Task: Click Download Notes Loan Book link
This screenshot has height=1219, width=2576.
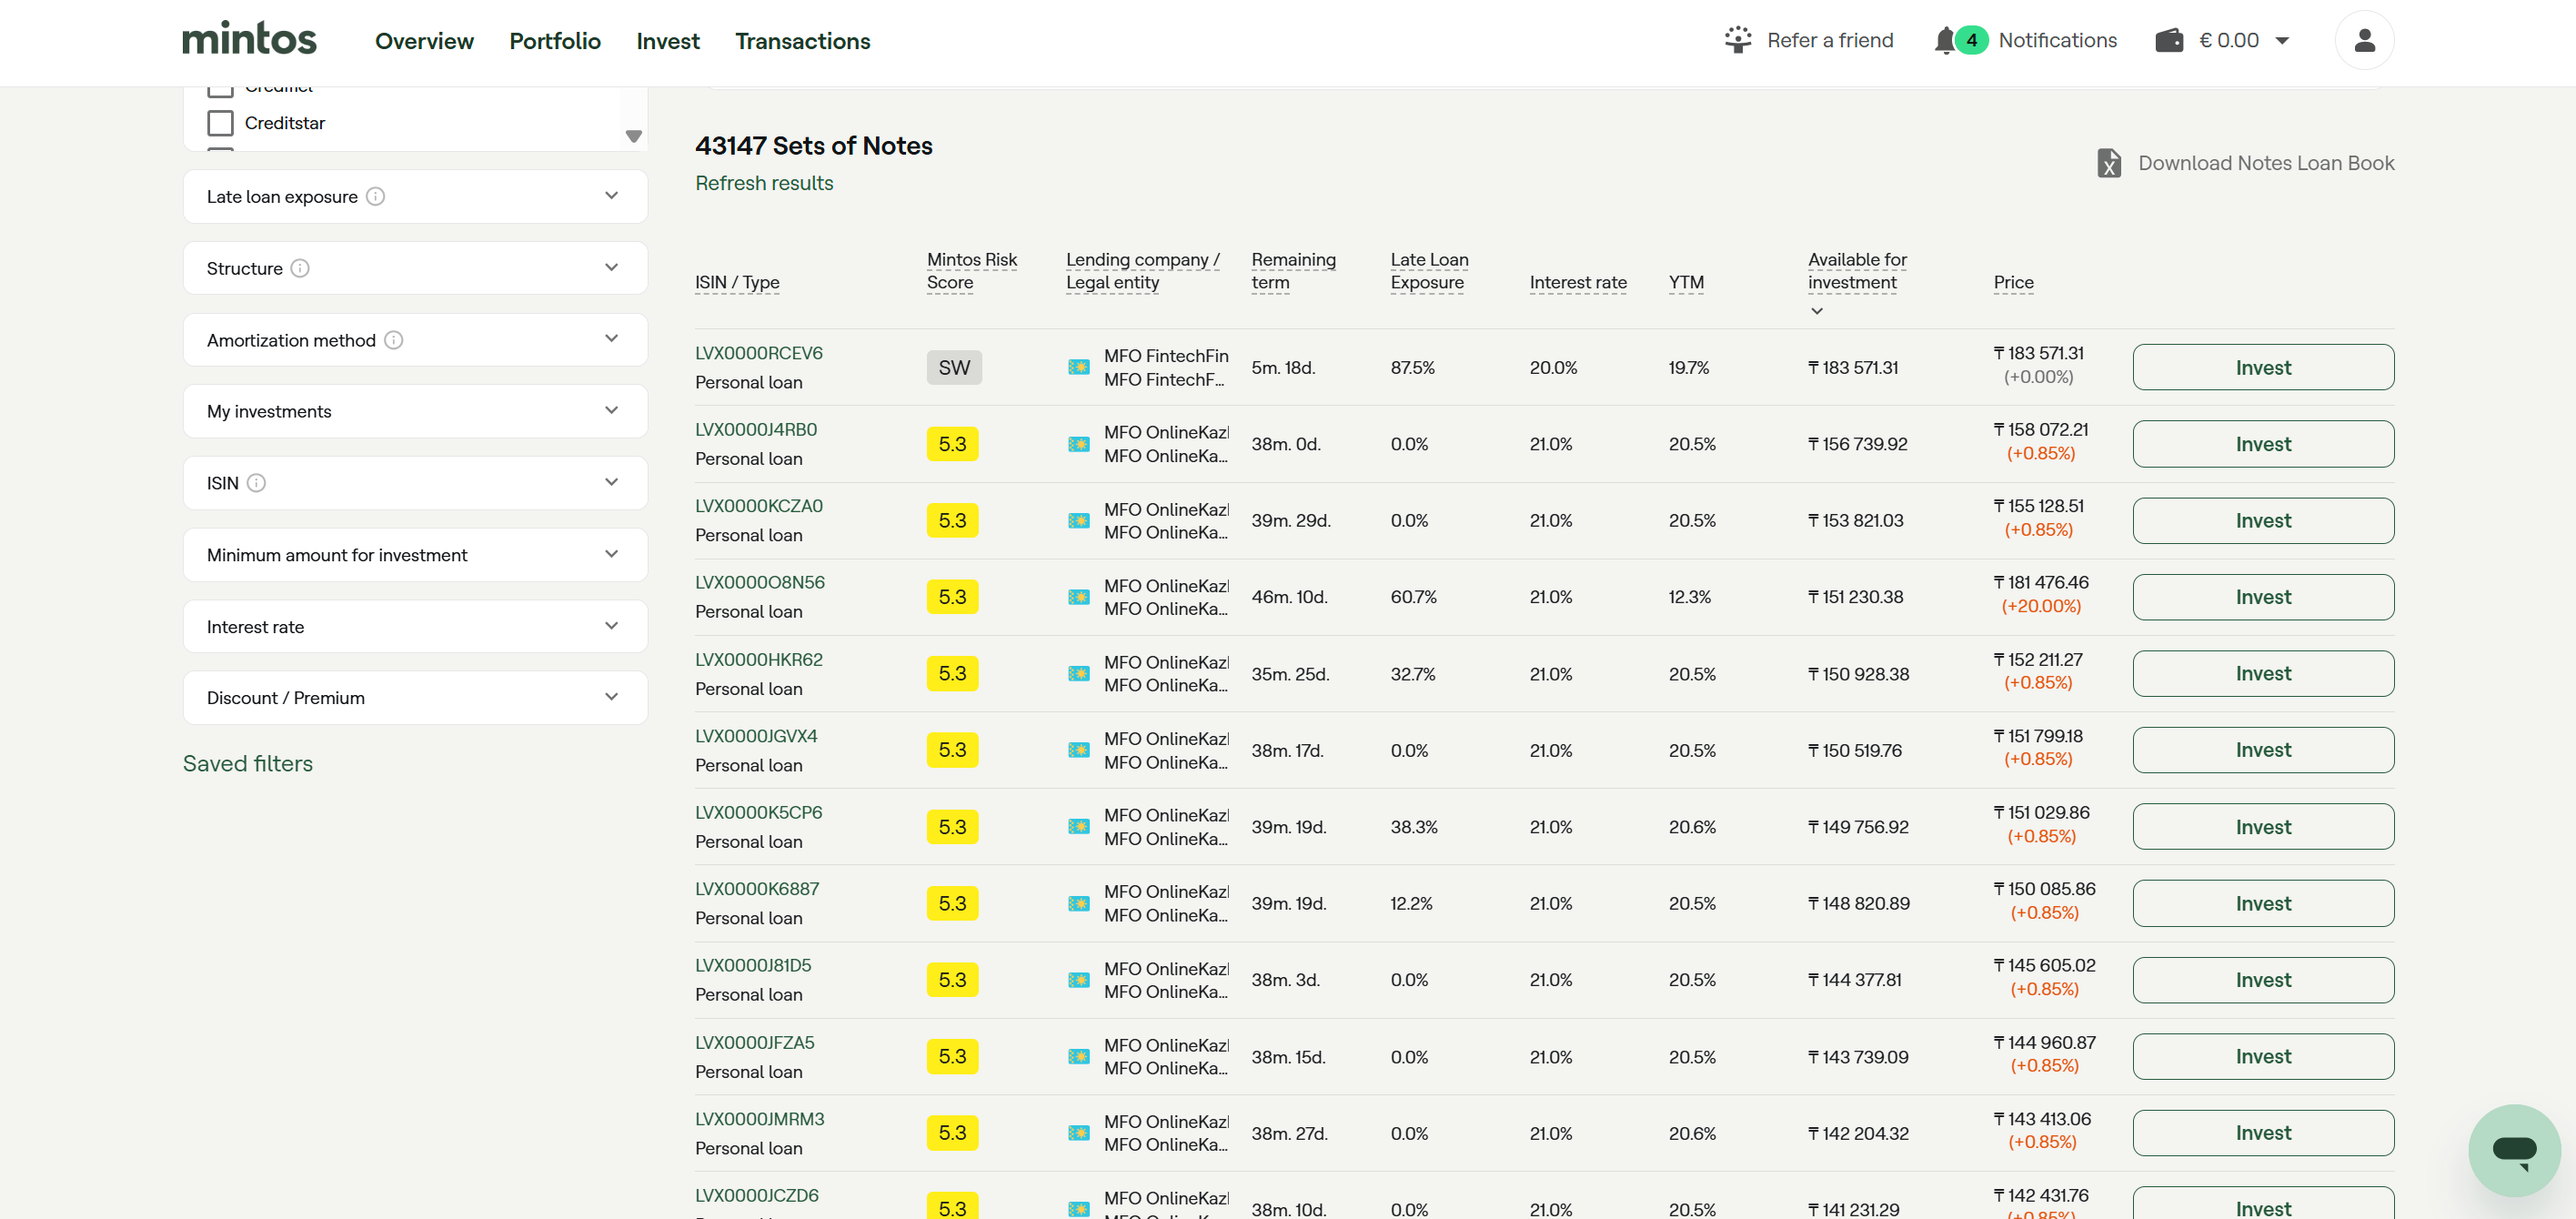Action: pos(2266,163)
